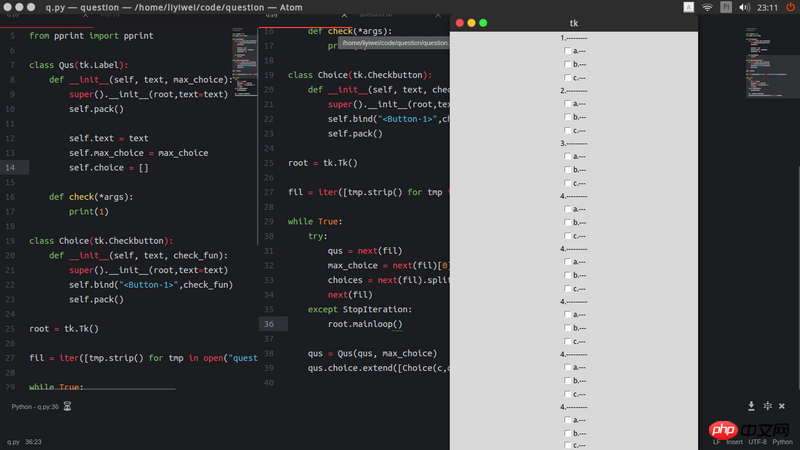800x450 pixels.
Task: Open the settings gear icon in bottom panel
Action: 768,406
